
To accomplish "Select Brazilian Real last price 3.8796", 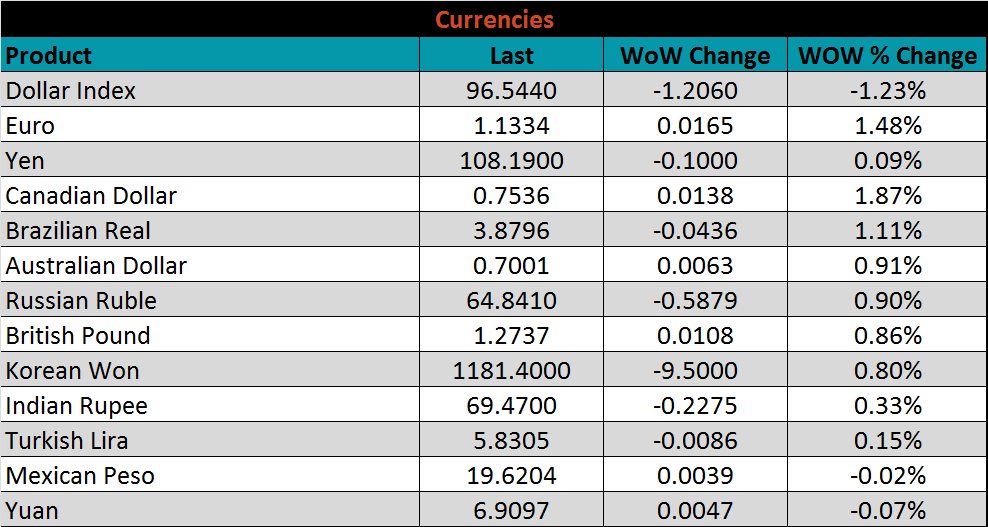I will [x=511, y=231].
